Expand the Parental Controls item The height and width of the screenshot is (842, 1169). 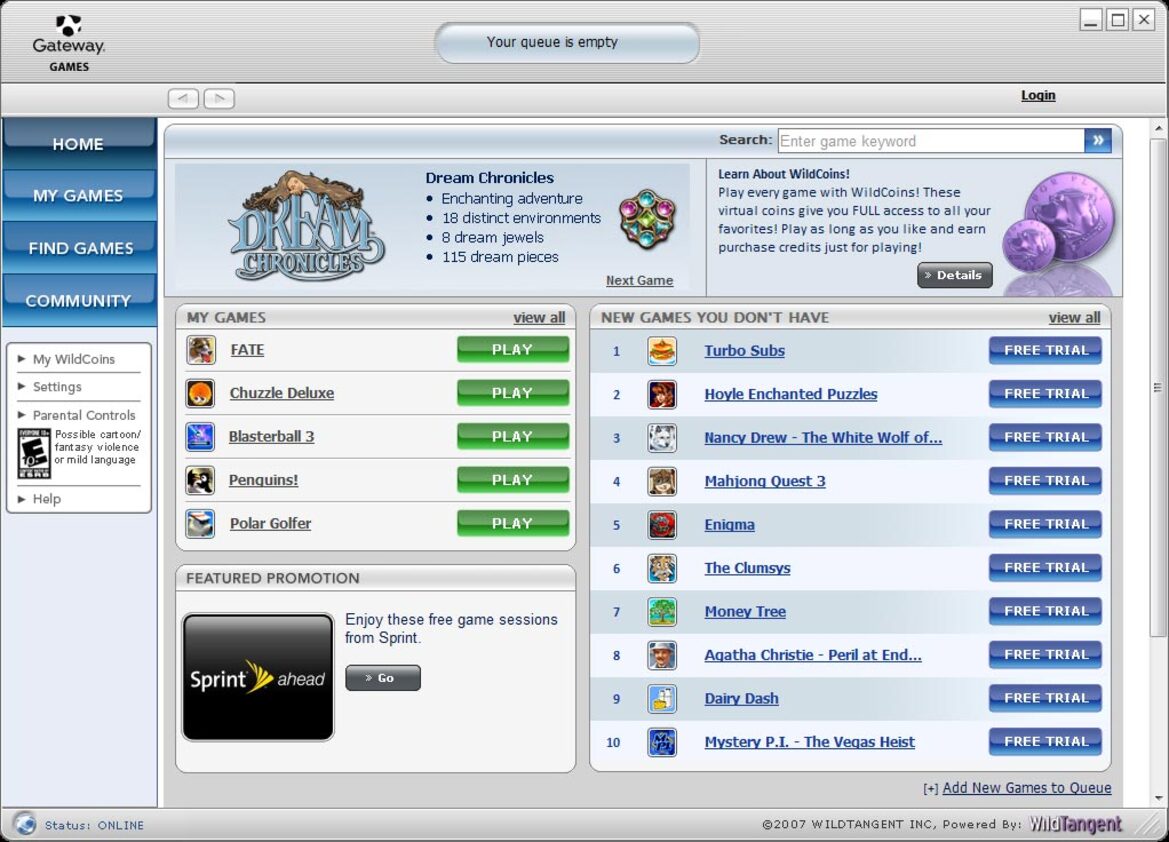pyautogui.click(x=77, y=415)
